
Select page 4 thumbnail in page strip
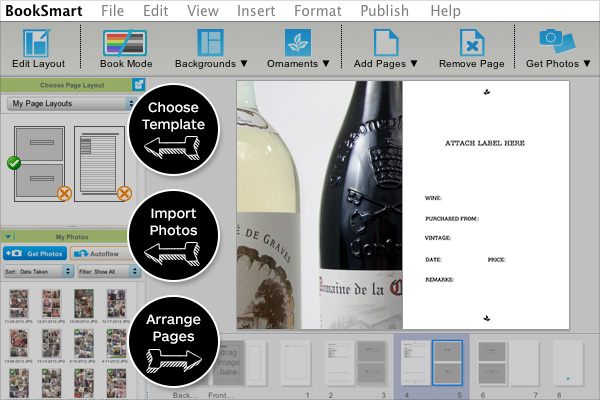pos(416,362)
